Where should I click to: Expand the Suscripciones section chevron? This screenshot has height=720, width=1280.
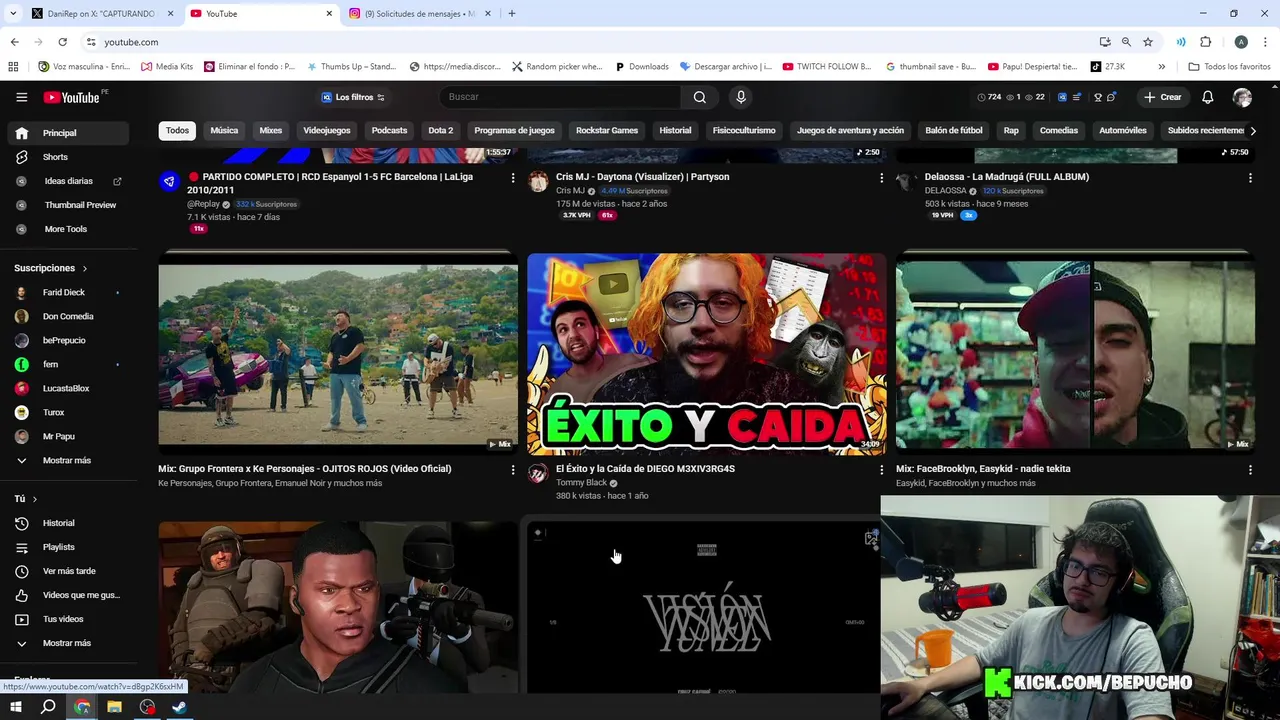[85, 268]
